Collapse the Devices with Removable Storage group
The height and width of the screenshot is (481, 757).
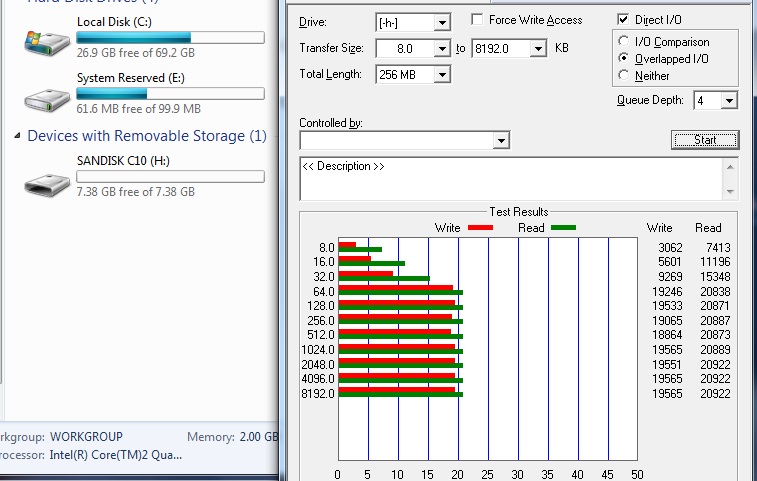pyautogui.click(x=17, y=136)
